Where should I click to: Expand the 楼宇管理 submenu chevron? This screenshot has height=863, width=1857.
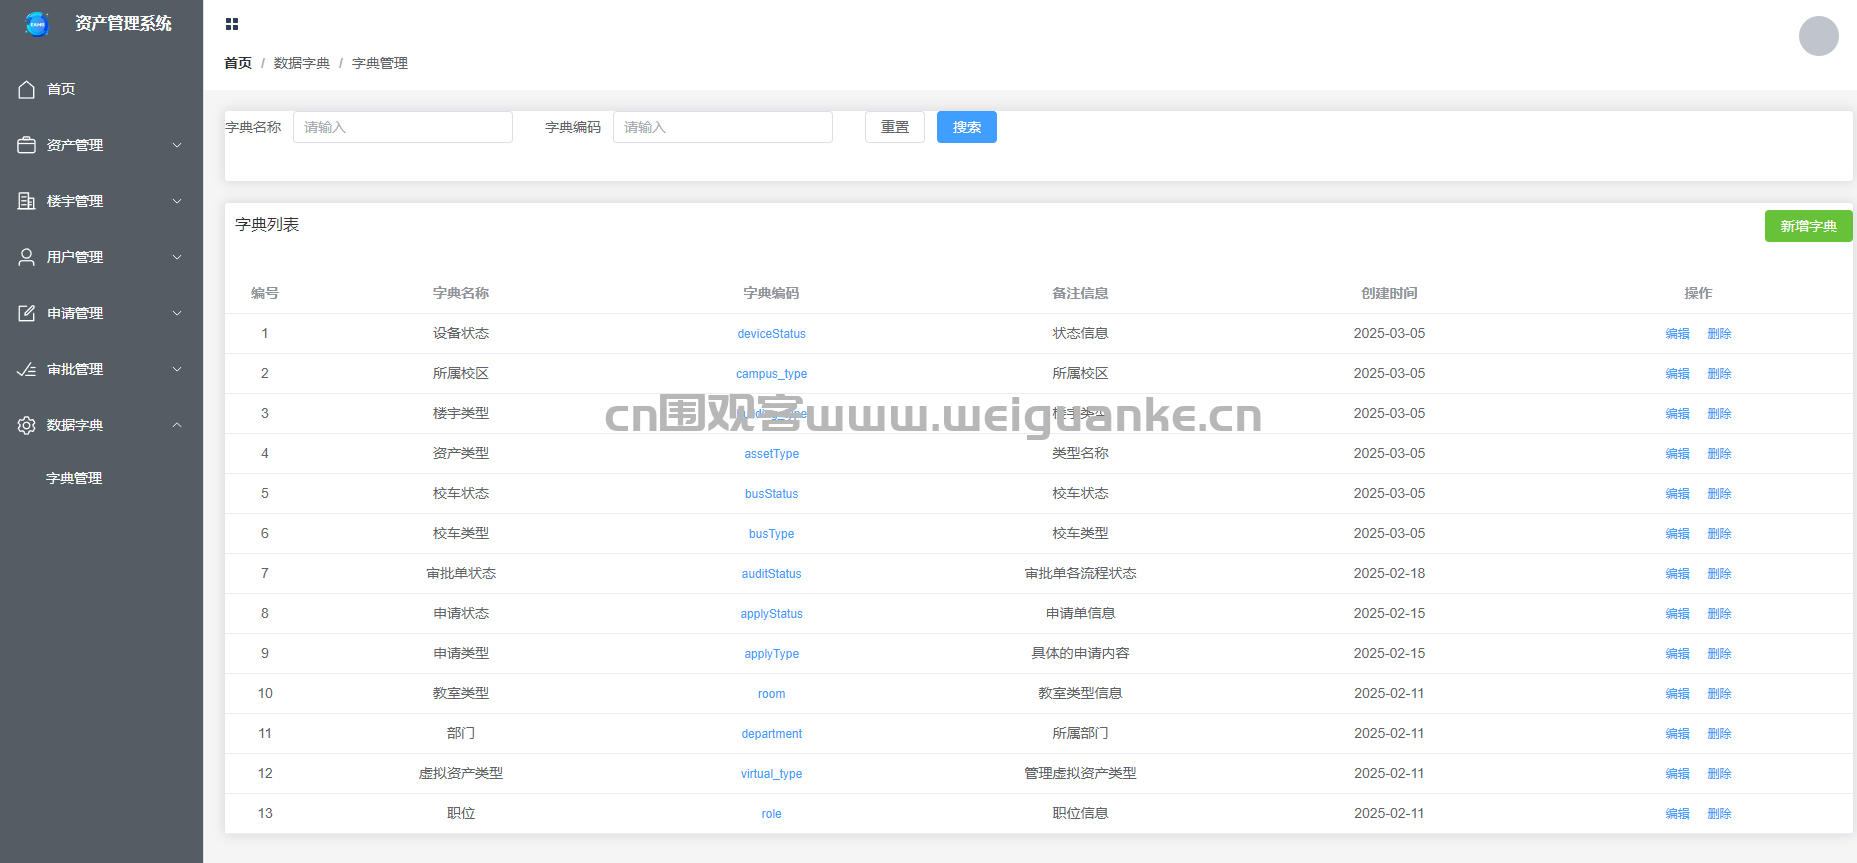[x=177, y=201]
